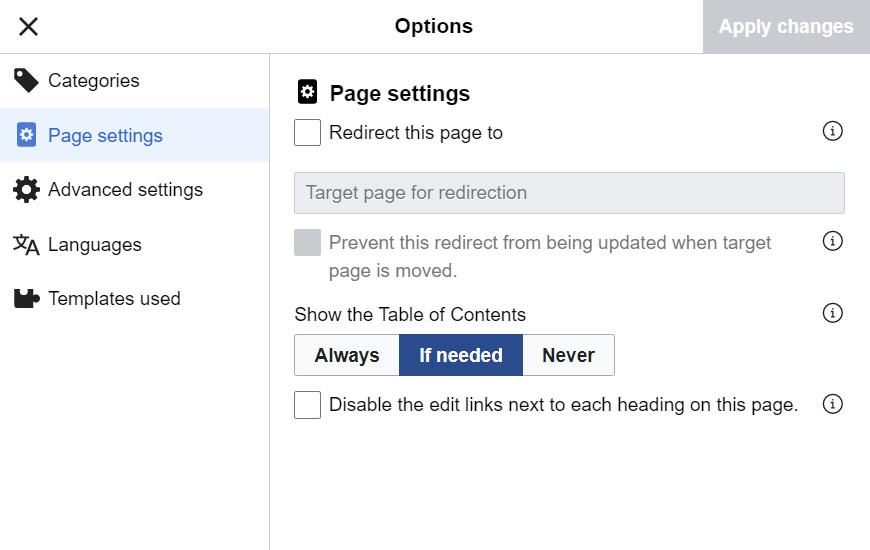The width and height of the screenshot is (870, 550).
Task: Click the Categories tag icon
Action: point(27,81)
